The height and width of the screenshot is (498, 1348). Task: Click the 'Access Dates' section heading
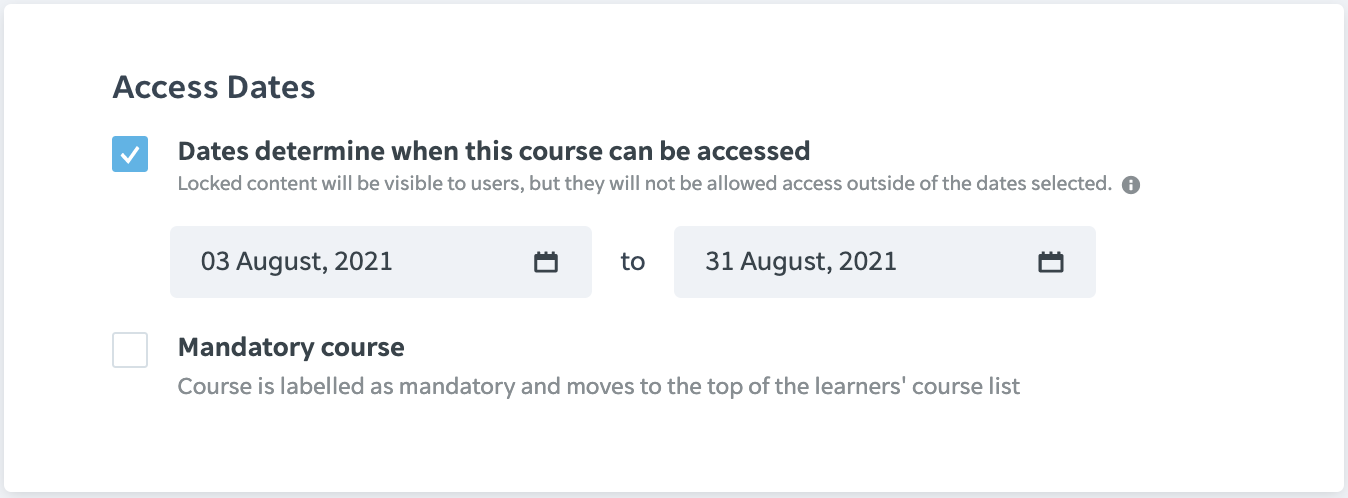214,88
